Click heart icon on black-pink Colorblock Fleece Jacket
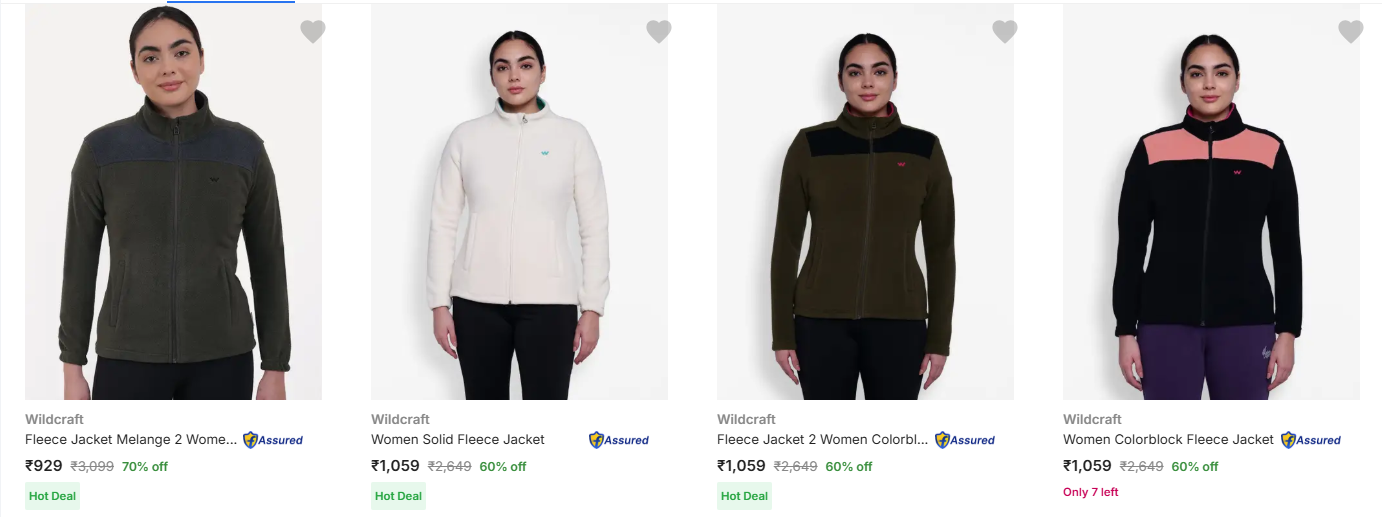This screenshot has width=1382, height=517. click(1351, 32)
